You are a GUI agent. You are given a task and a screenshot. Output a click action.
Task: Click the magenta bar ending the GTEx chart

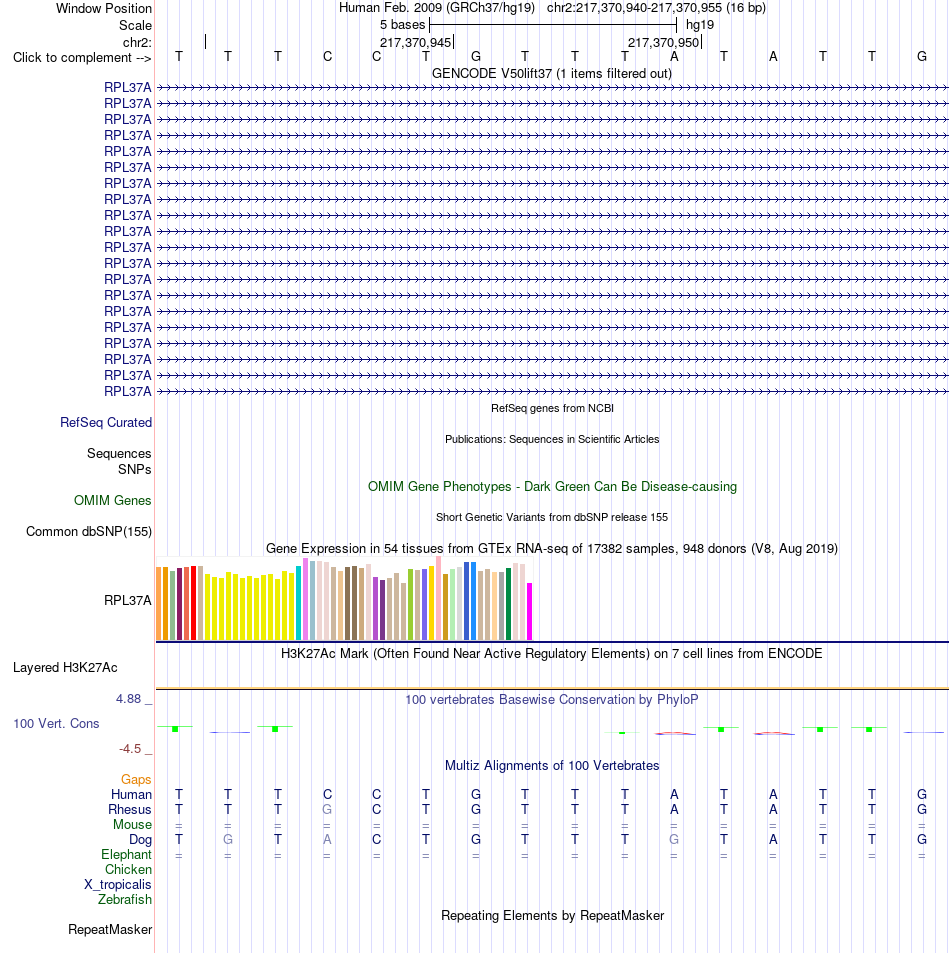(529, 611)
